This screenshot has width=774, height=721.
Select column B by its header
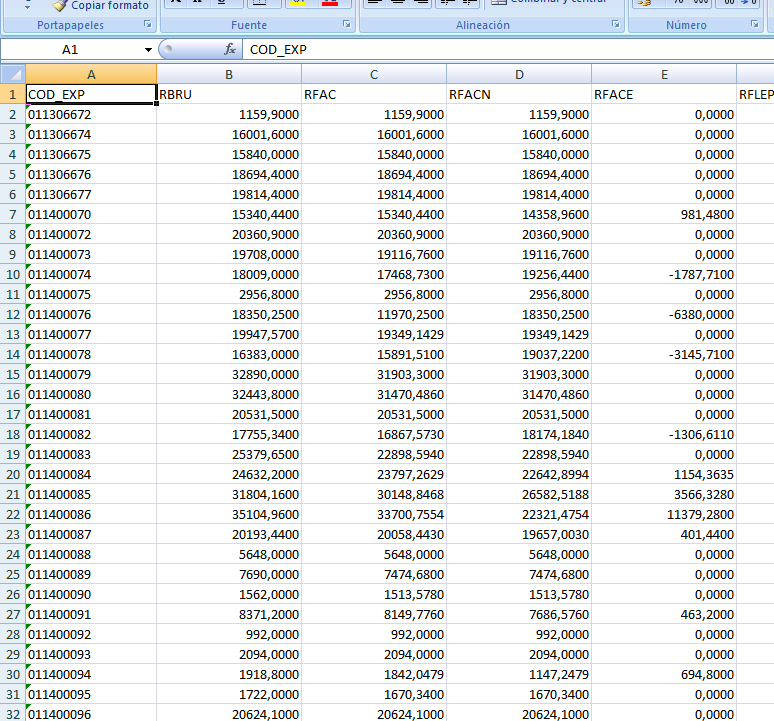[x=229, y=74]
